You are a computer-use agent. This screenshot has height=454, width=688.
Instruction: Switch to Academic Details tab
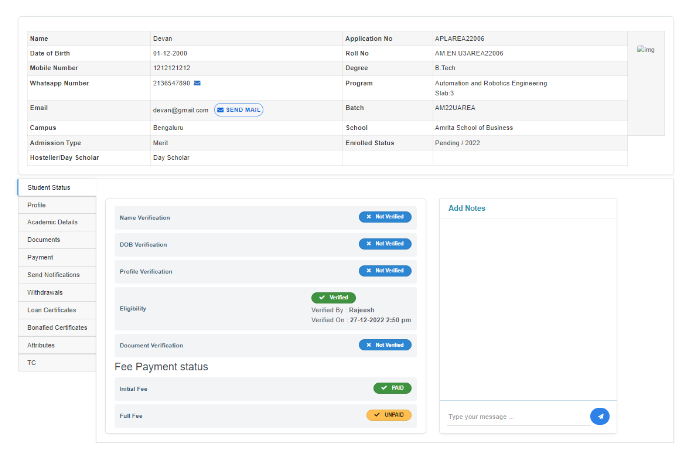(52, 222)
